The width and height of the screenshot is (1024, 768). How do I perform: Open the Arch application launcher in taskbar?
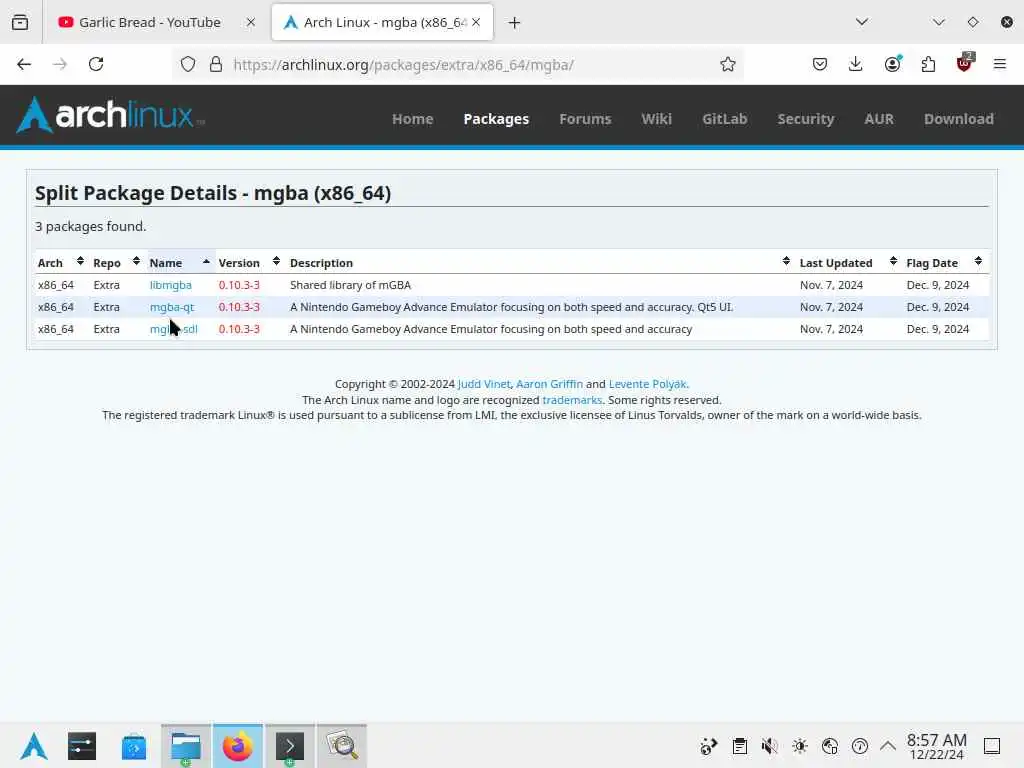33,746
